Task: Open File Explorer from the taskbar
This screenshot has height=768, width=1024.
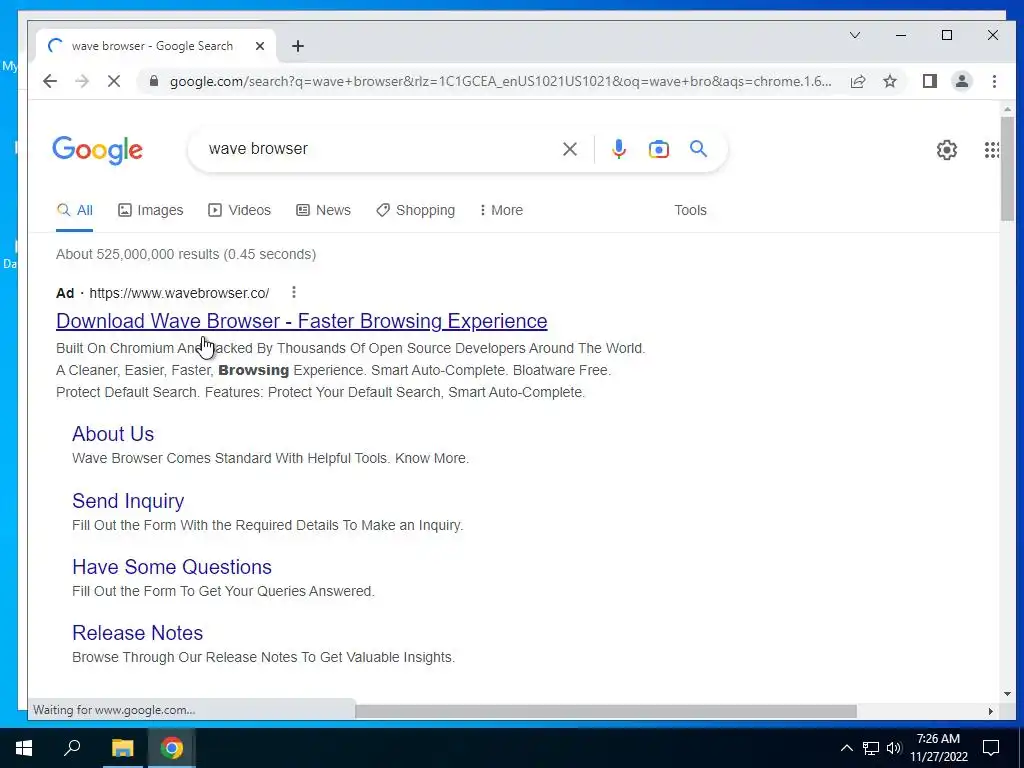Action: pyautogui.click(x=122, y=748)
